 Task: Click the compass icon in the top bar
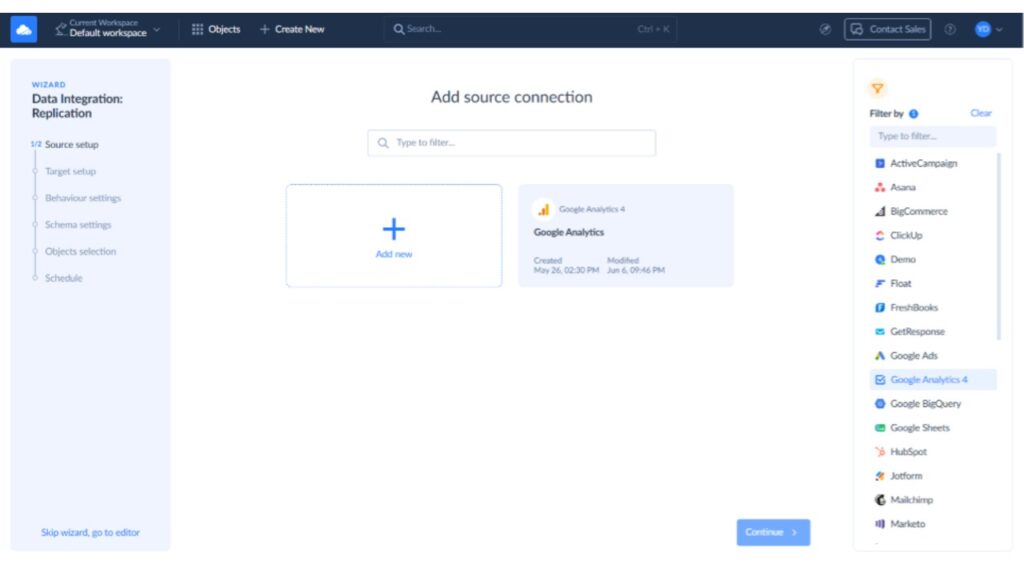[x=825, y=29]
